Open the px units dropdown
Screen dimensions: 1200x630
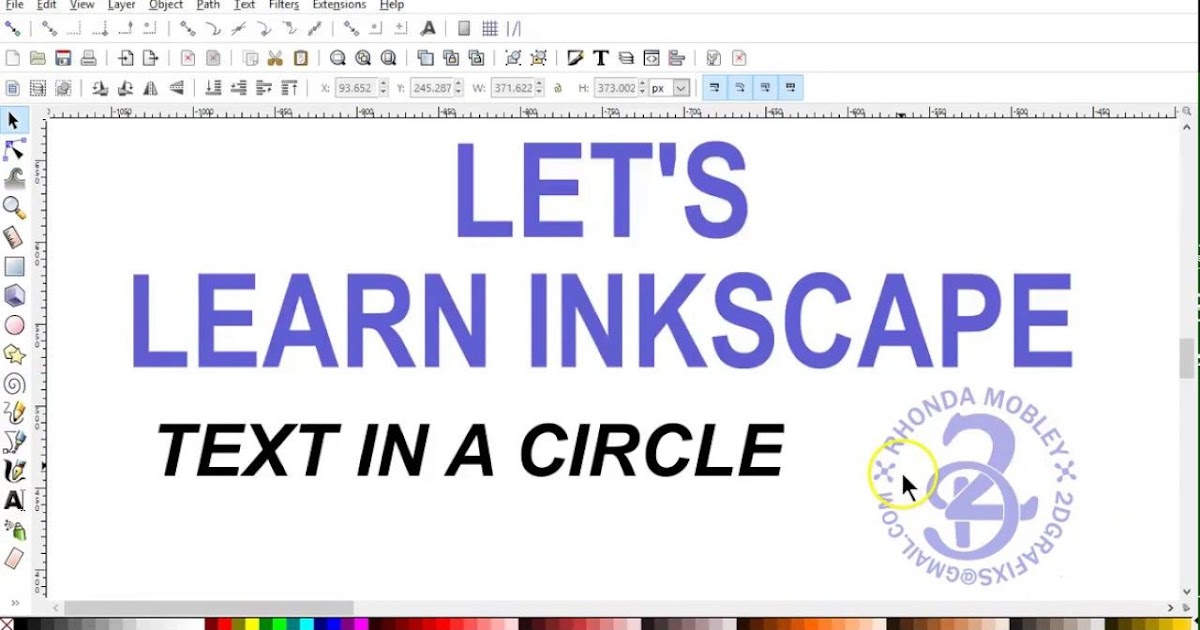pos(670,88)
